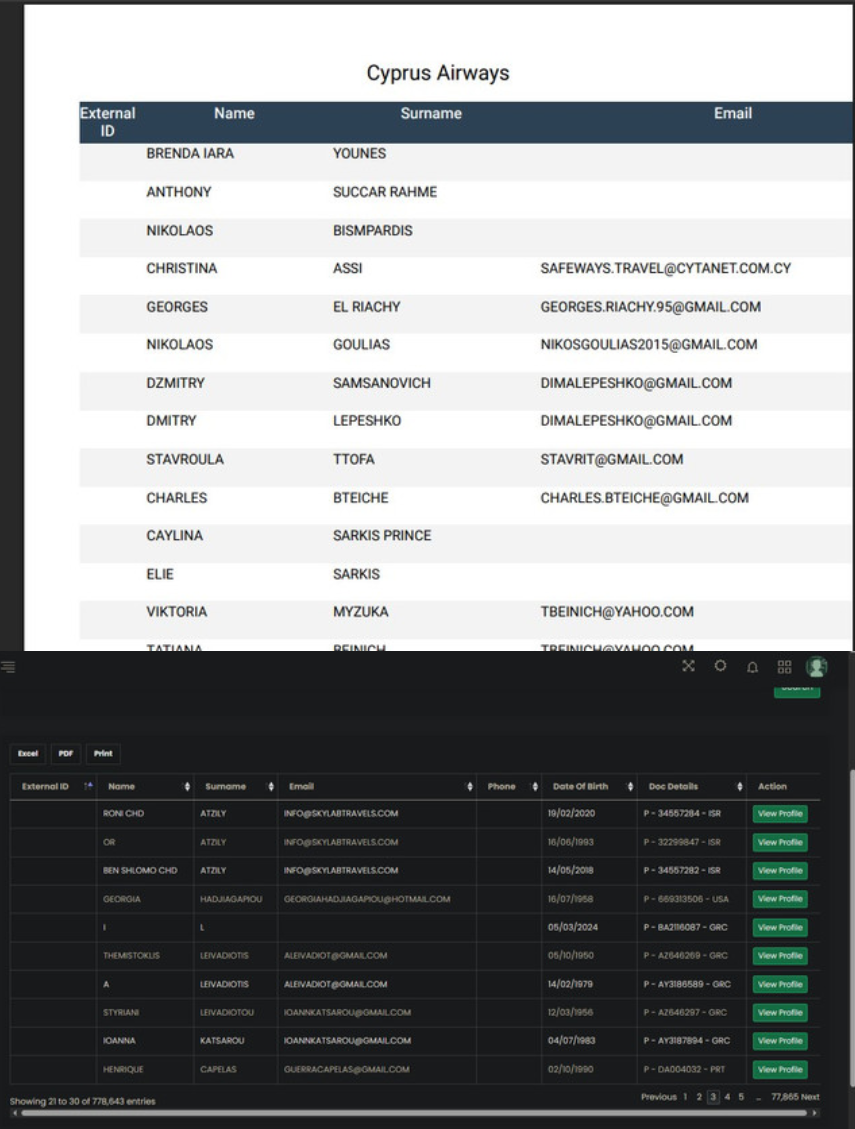Screen dimensions: 855x1129
Task: Sort the table by External ID column
Action: (89, 786)
